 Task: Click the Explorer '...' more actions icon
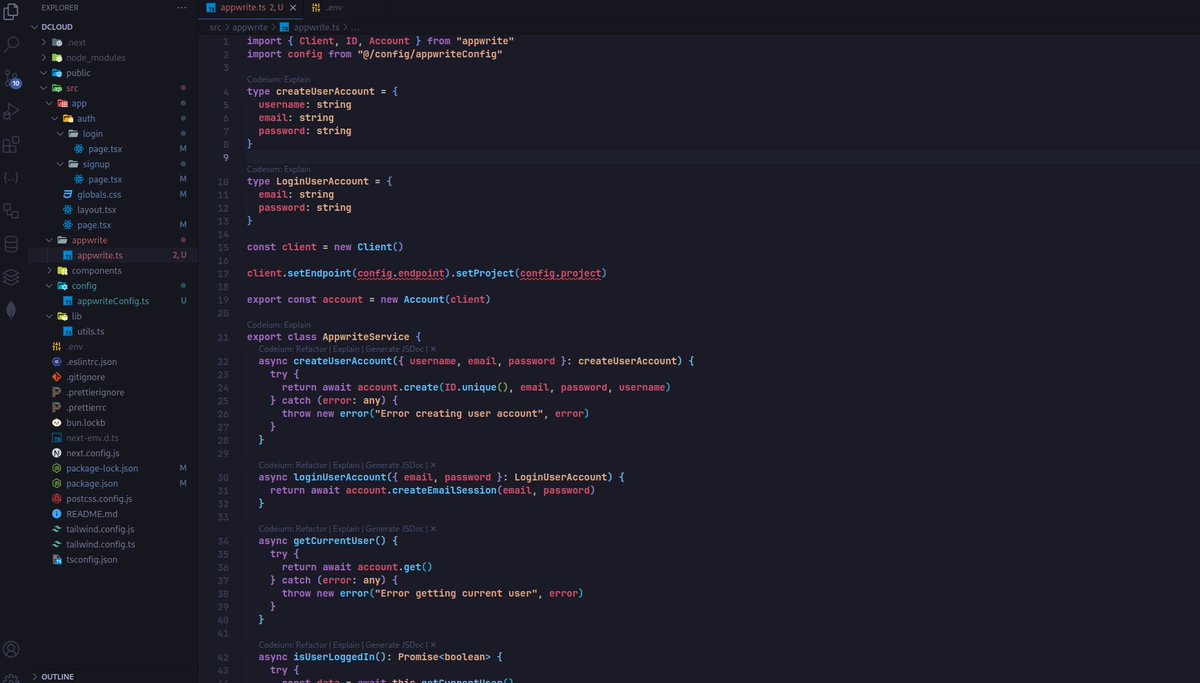(x=181, y=8)
